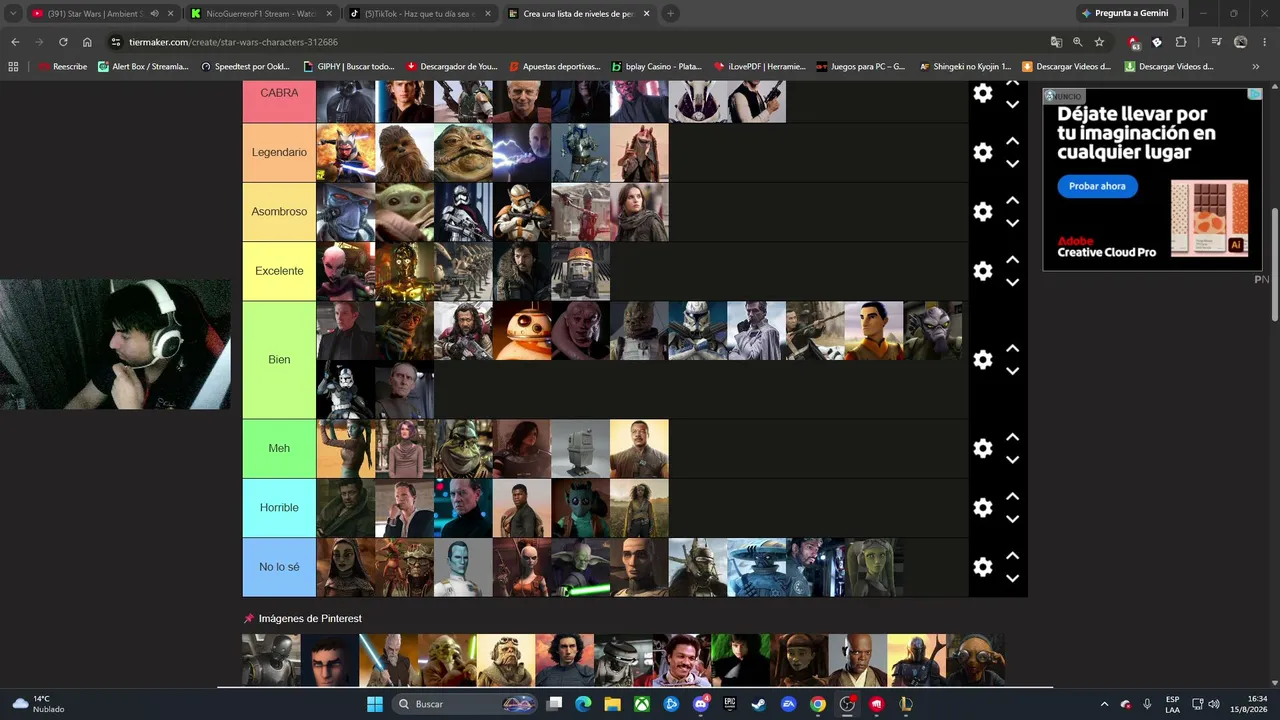1280x720 pixels.
Task: Move the Asombroso tier up
Action: (x=1012, y=200)
